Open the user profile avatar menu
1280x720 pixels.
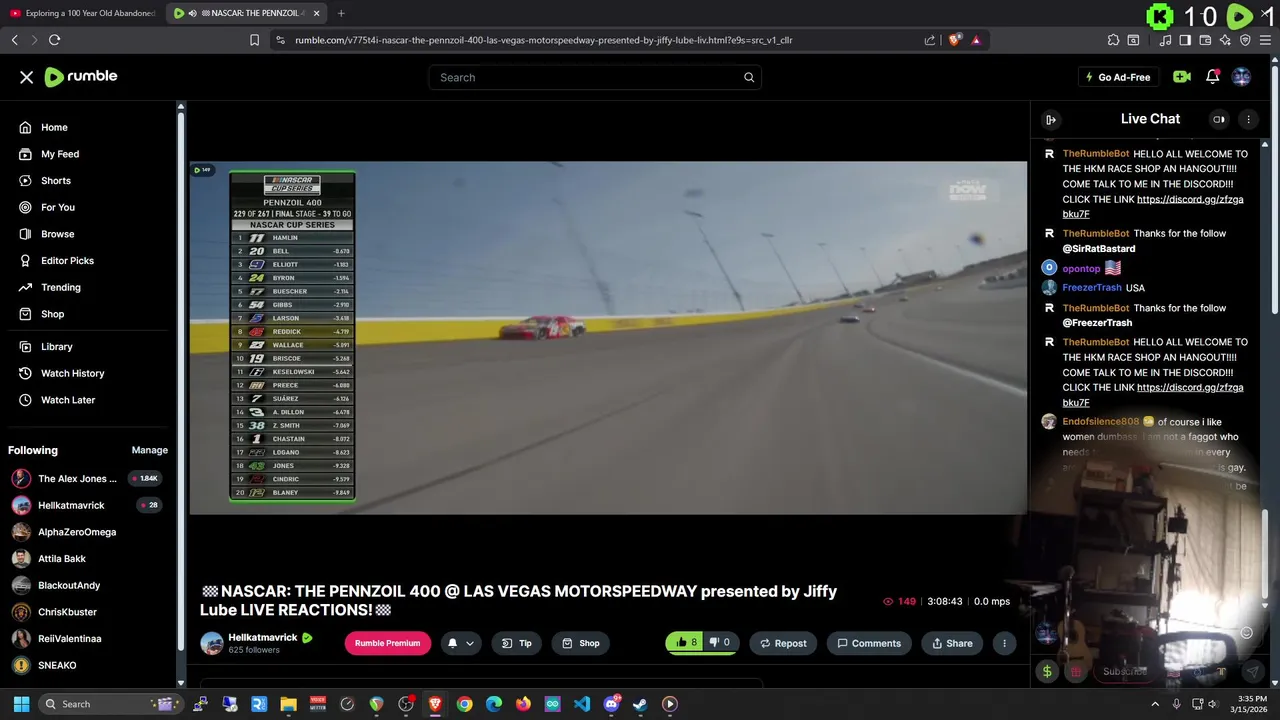(x=1241, y=77)
